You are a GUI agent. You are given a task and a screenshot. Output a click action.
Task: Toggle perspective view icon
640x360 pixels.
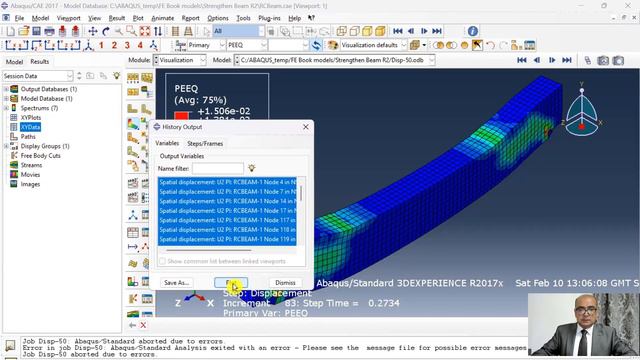point(188,31)
